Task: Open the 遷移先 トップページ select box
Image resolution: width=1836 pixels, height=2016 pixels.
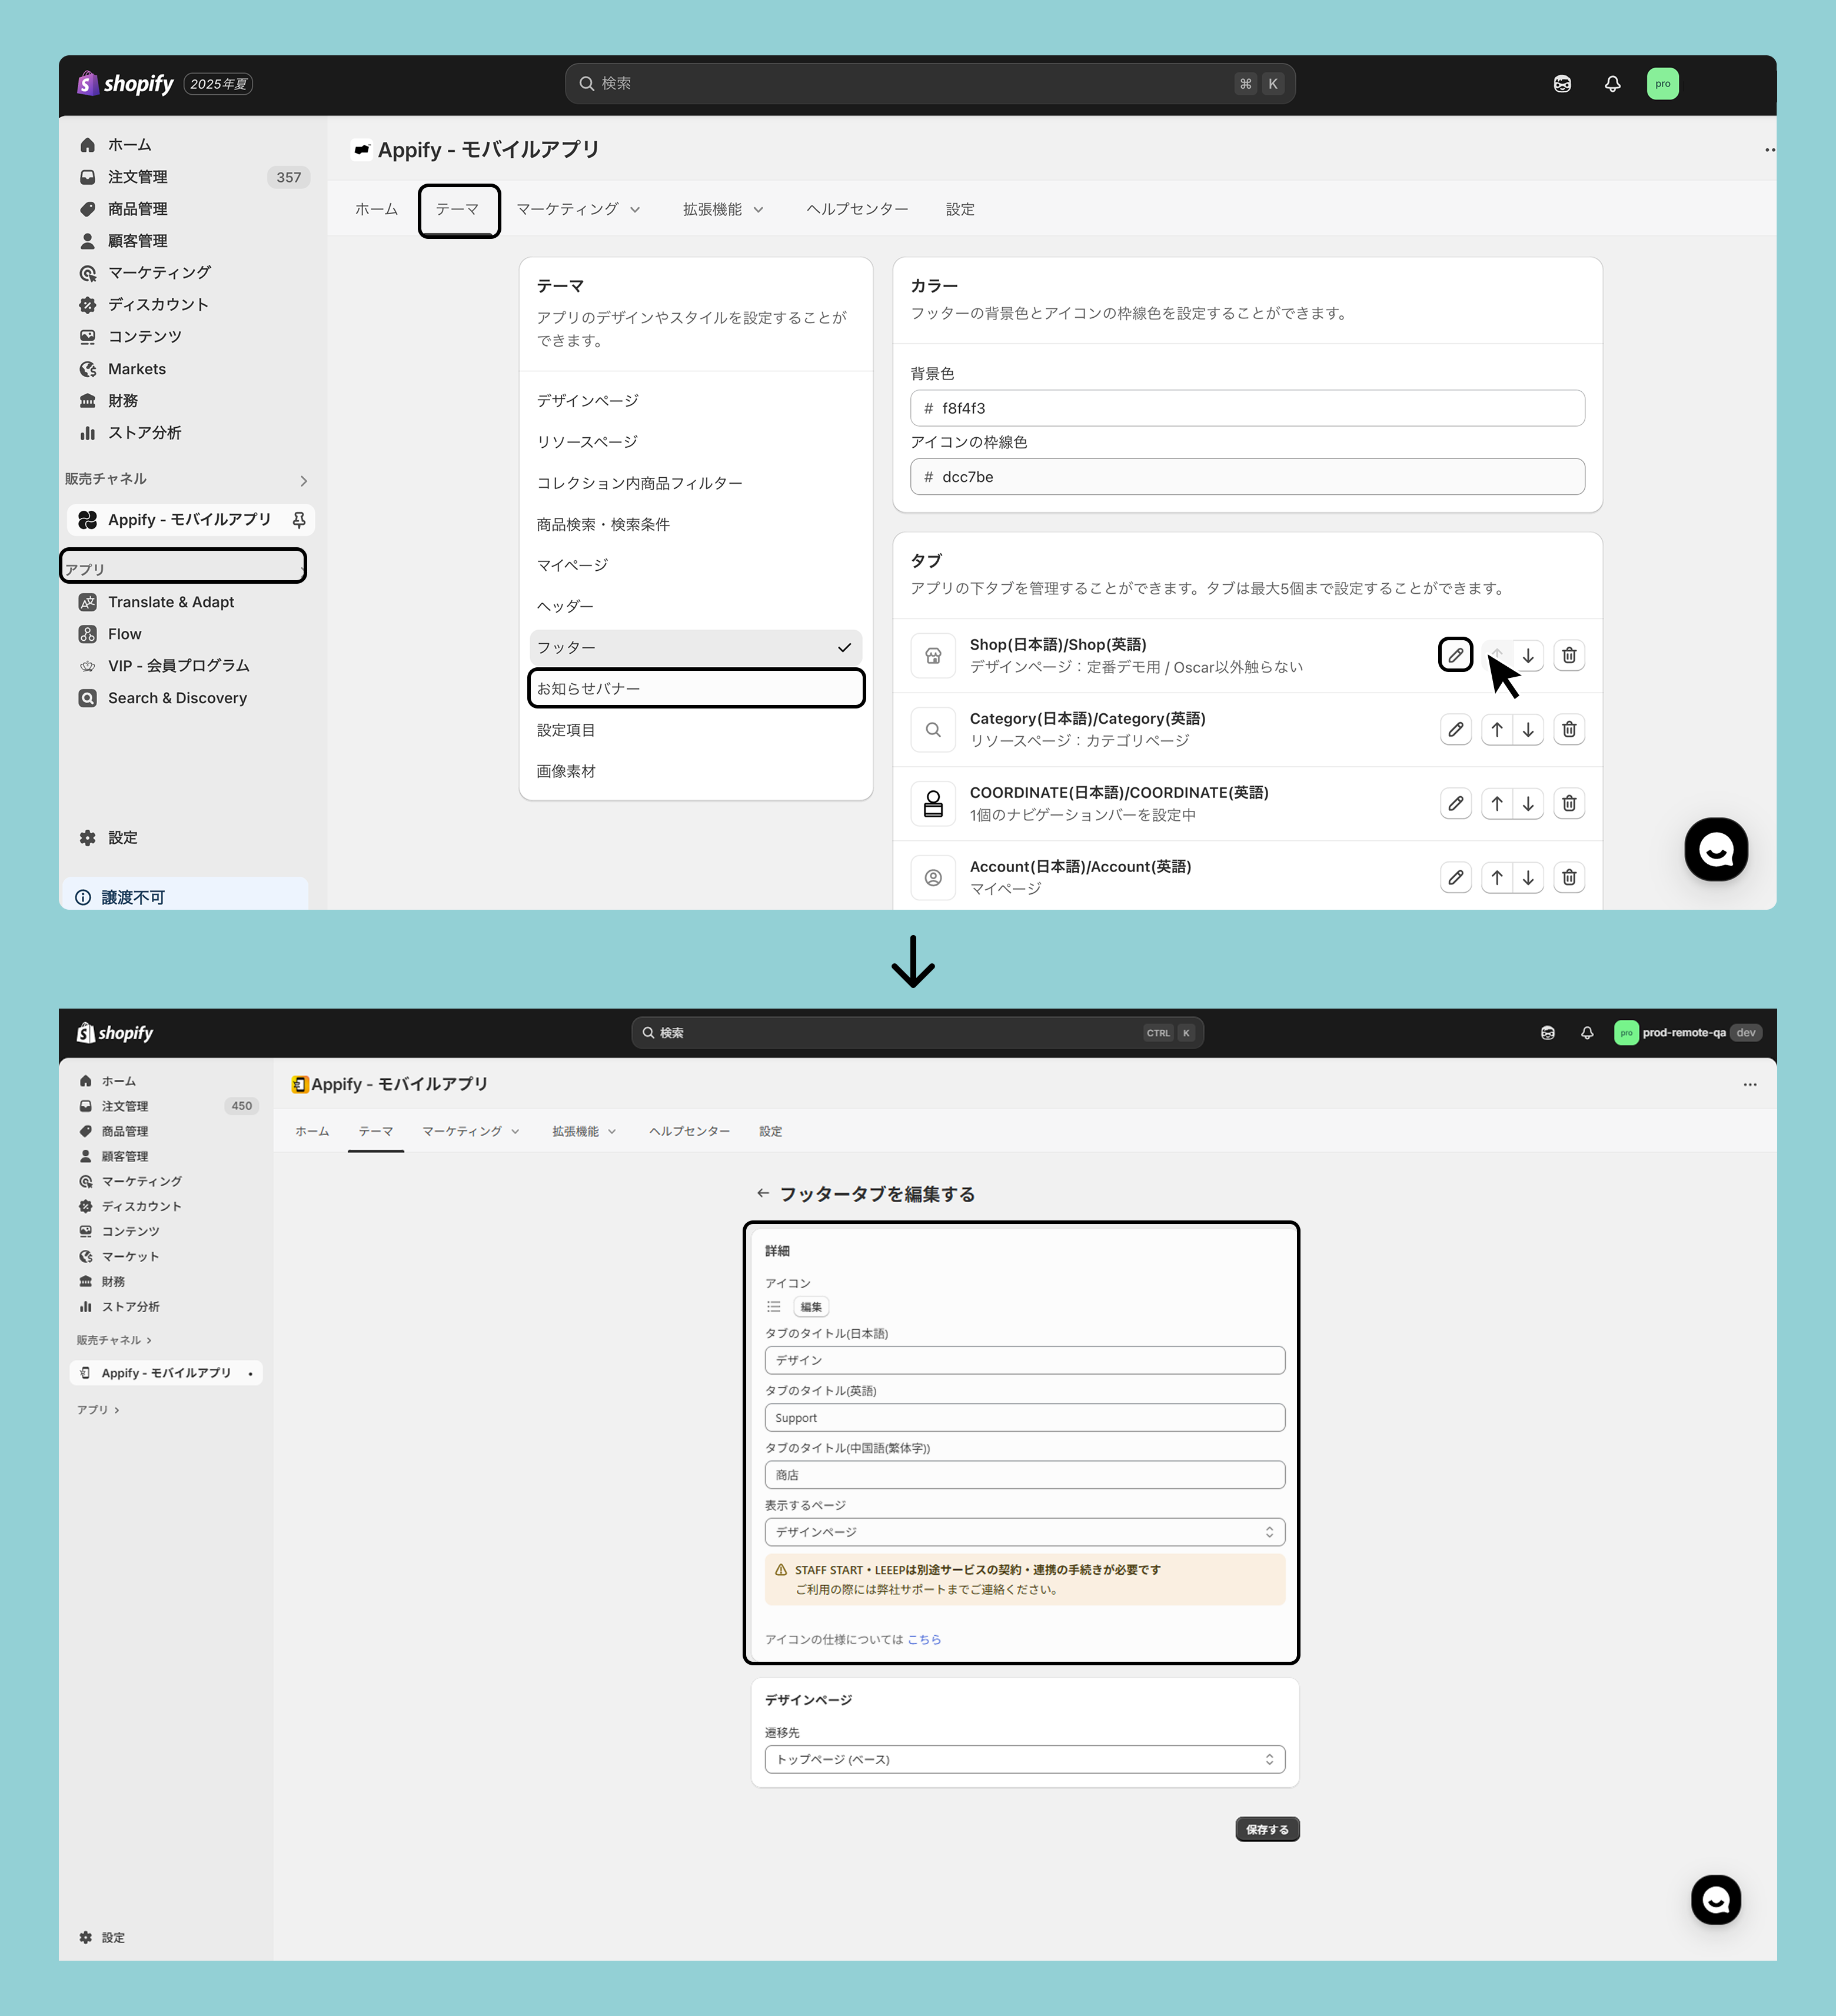Action: pyautogui.click(x=1024, y=1759)
